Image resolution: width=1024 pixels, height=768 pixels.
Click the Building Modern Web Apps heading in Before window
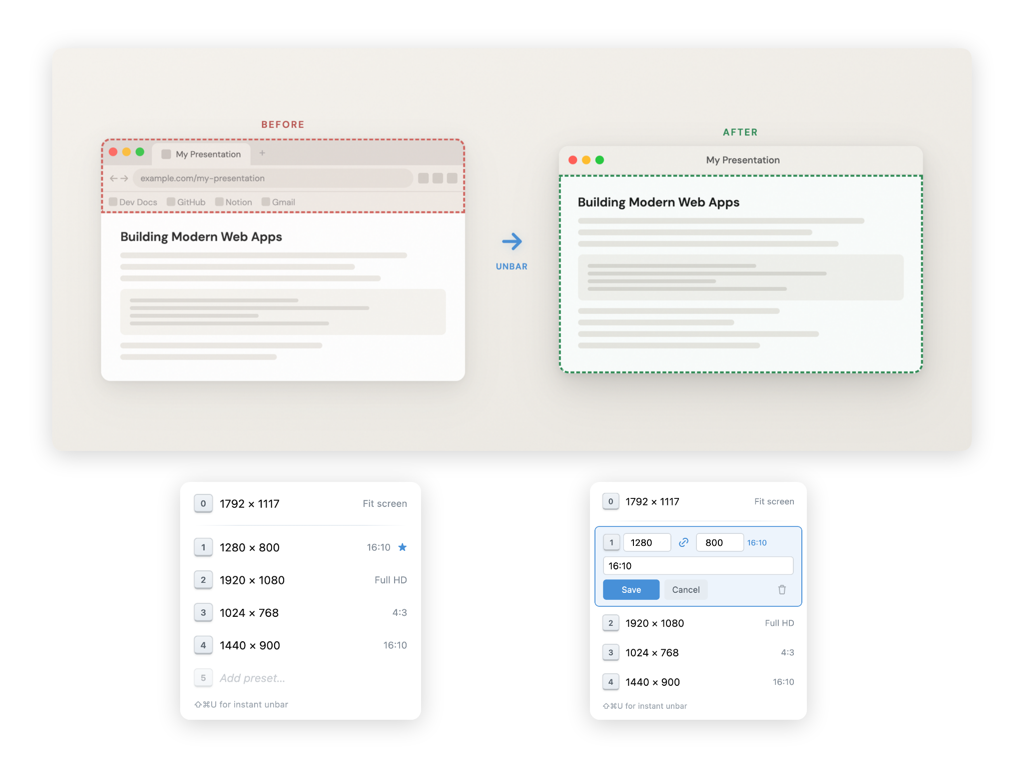(201, 237)
